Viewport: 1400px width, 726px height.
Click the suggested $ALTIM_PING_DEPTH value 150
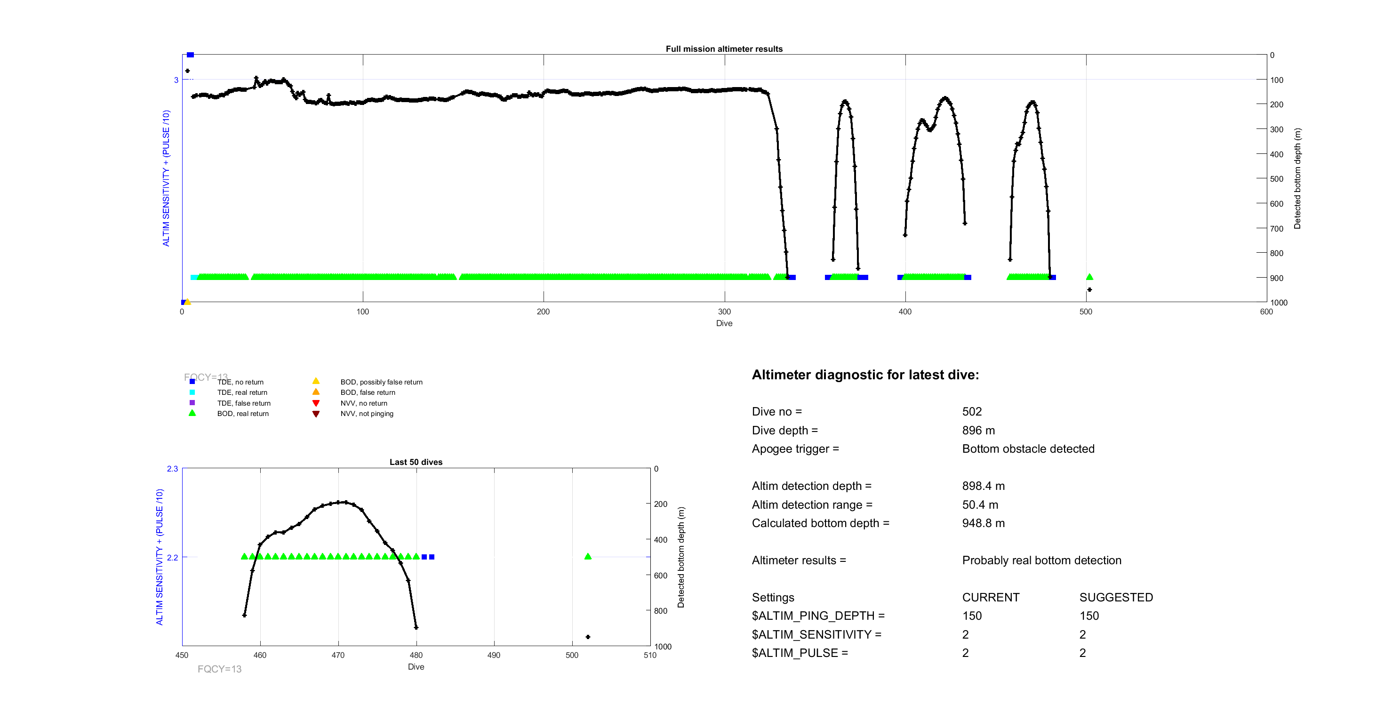pyautogui.click(x=1090, y=616)
